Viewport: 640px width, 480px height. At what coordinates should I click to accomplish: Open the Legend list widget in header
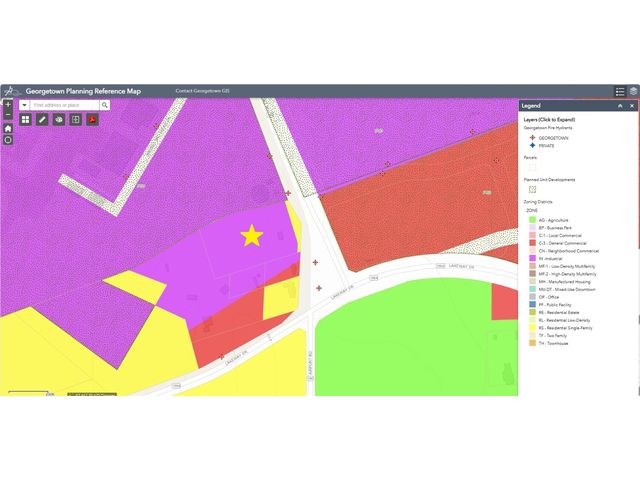[620, 91]
